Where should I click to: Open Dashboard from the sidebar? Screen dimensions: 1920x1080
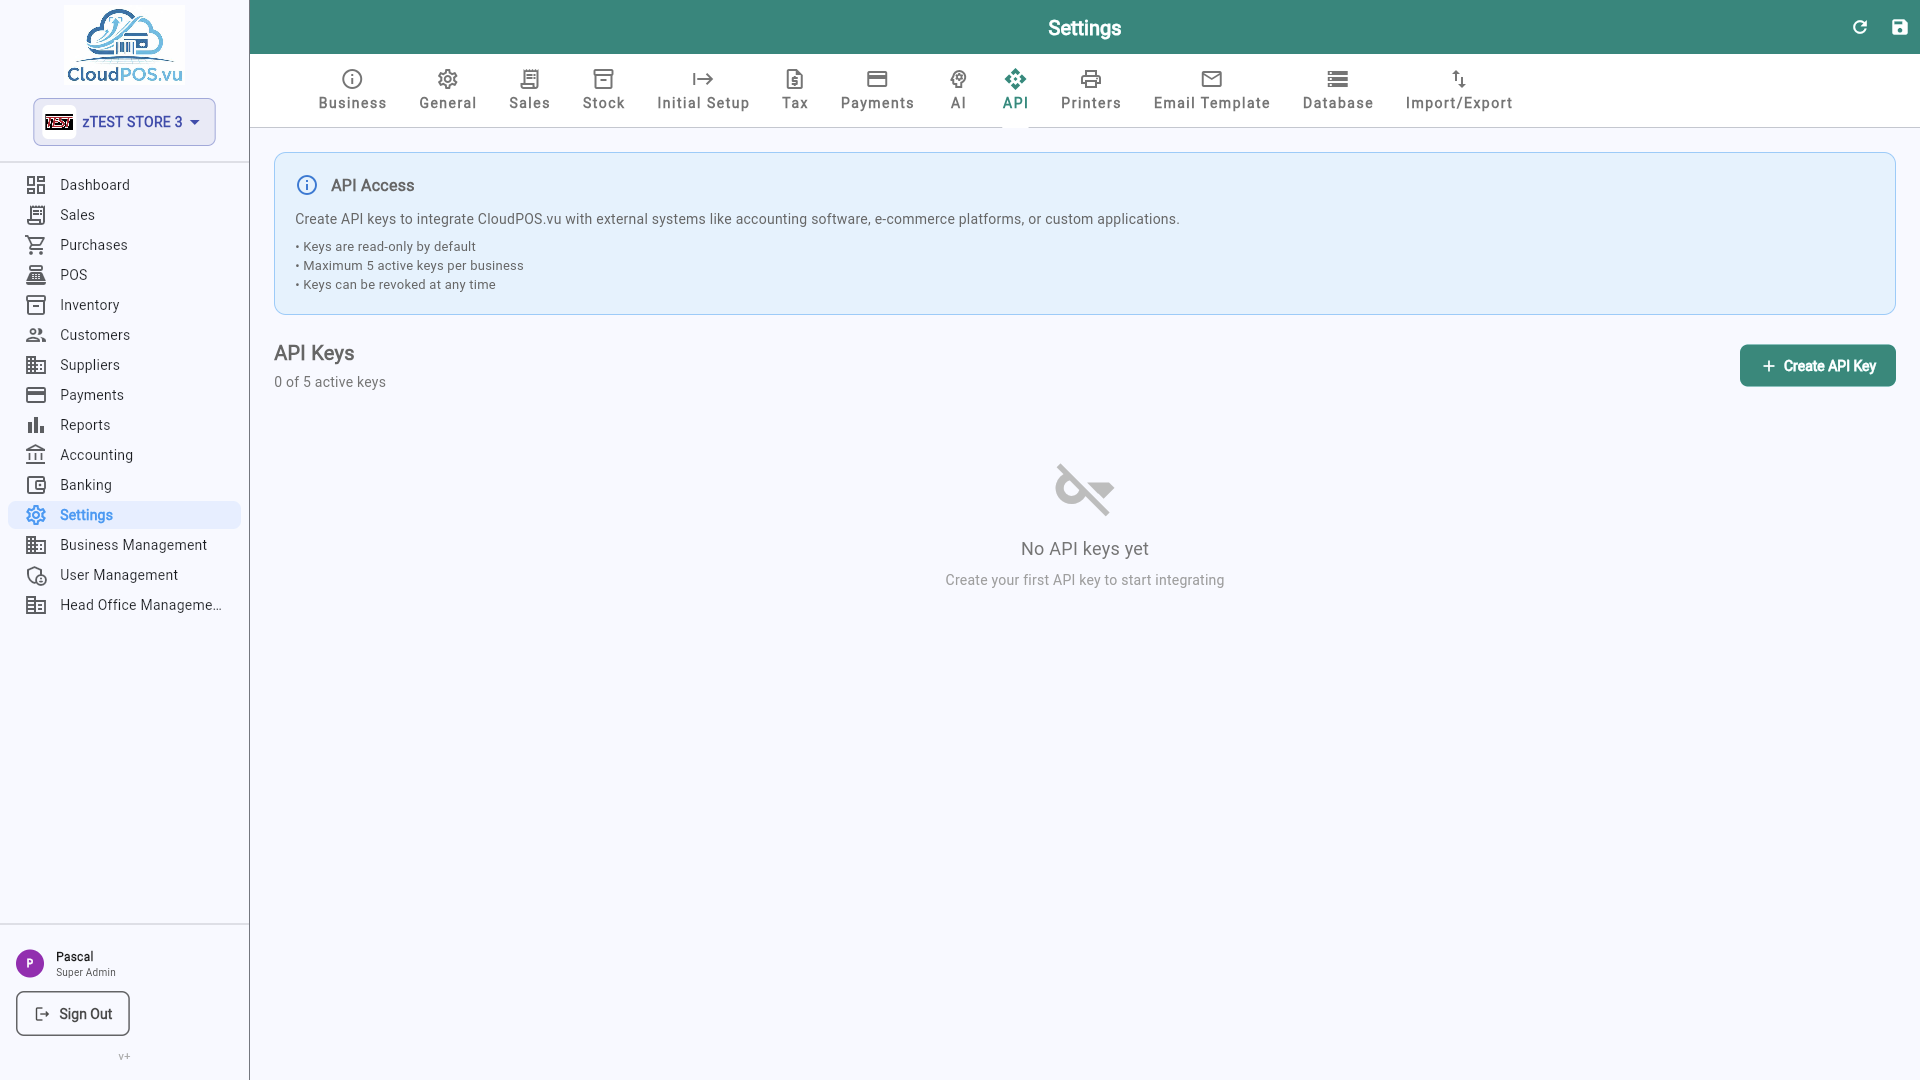tap(124, 185)
